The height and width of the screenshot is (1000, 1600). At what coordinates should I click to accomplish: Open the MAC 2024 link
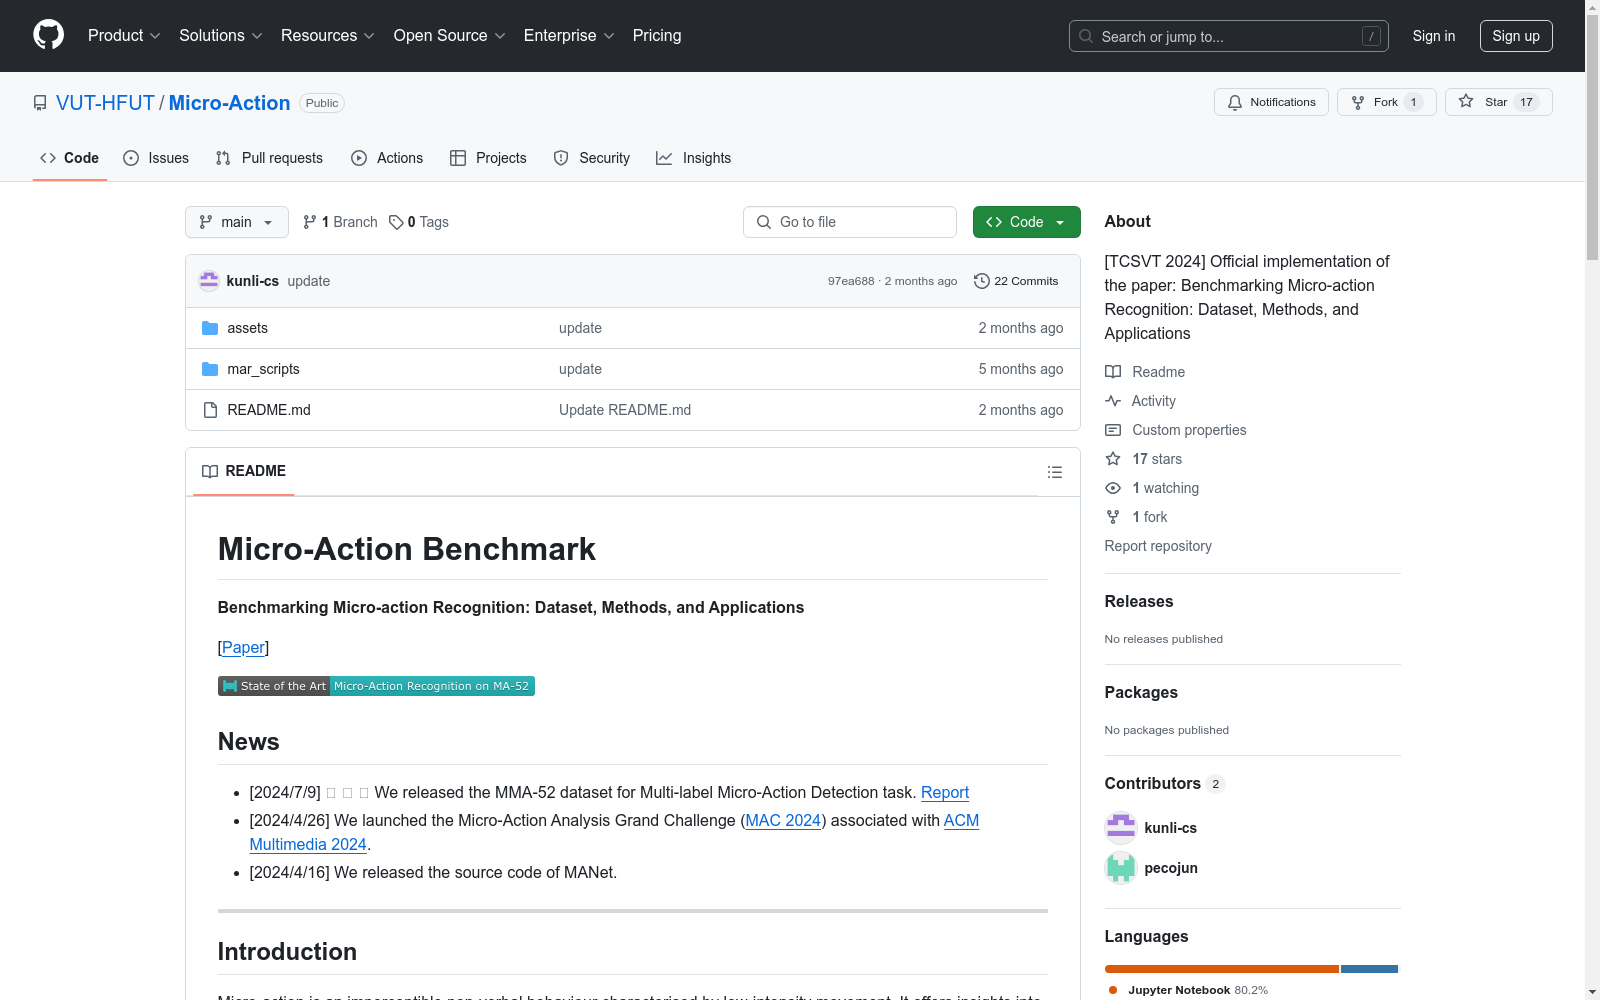(783, 820)
